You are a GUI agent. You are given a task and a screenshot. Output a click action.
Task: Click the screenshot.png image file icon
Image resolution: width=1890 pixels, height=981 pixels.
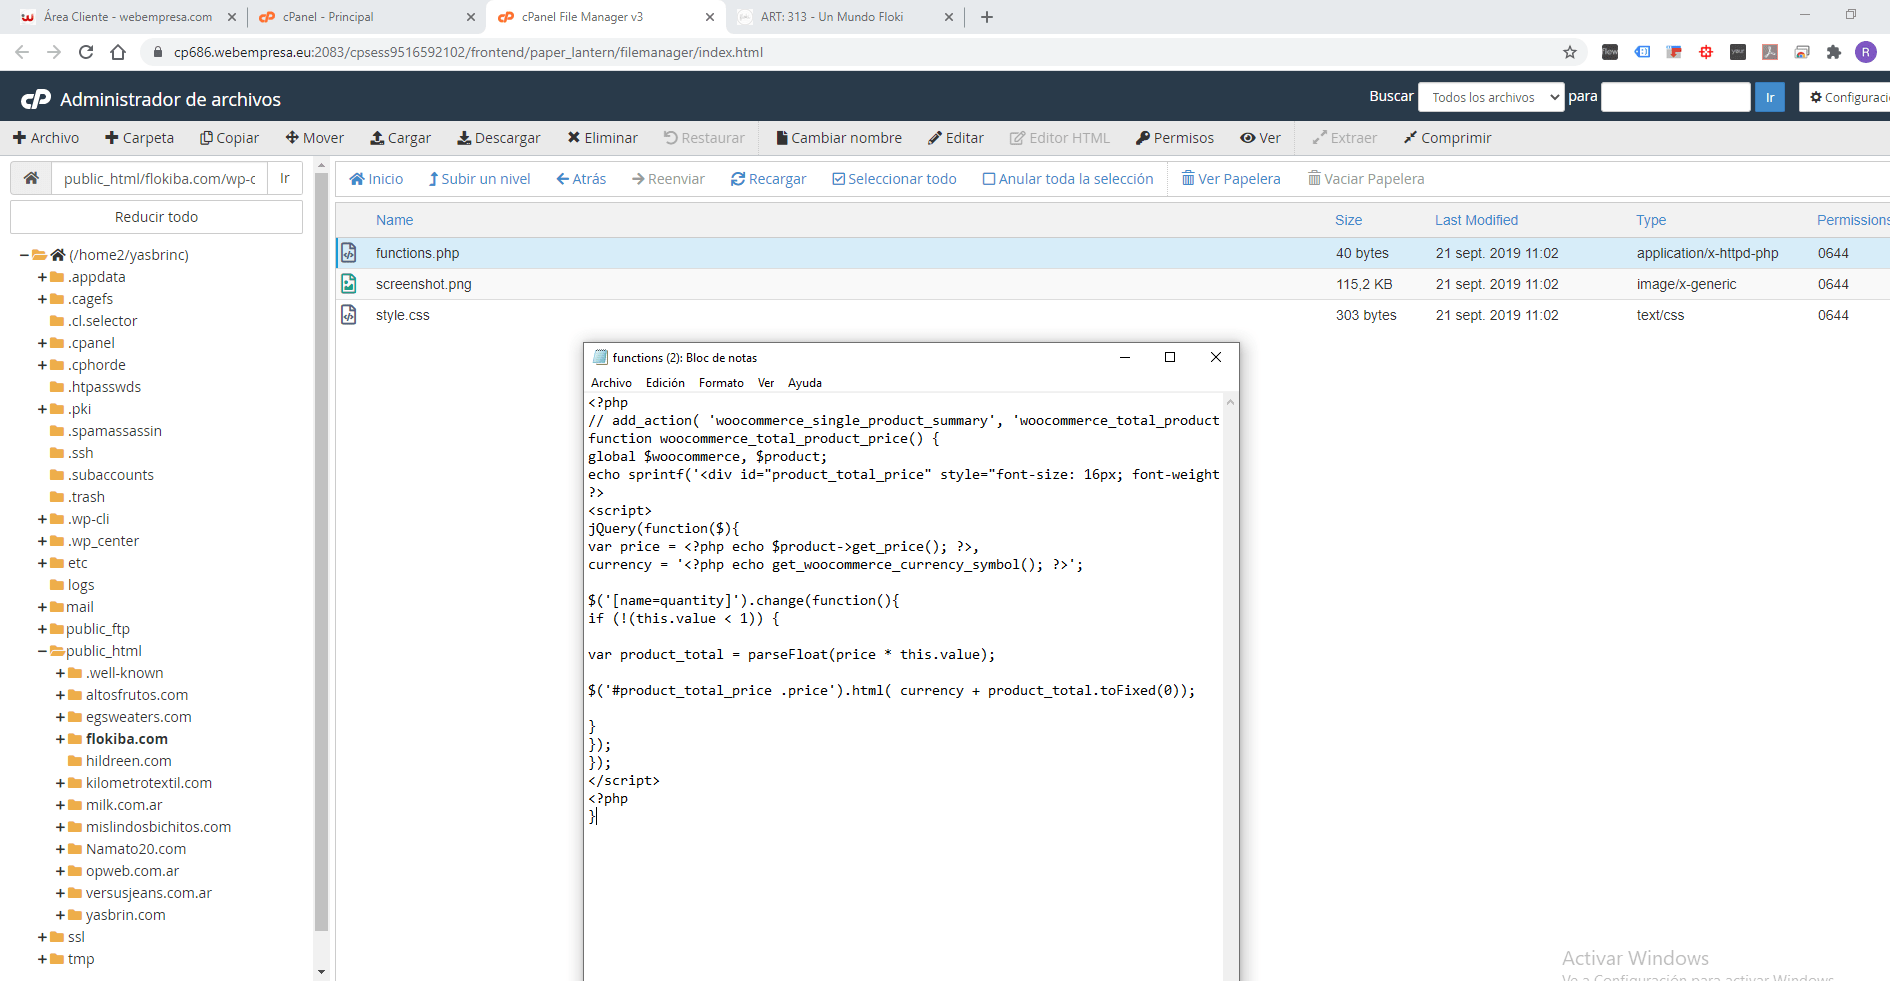349,284
